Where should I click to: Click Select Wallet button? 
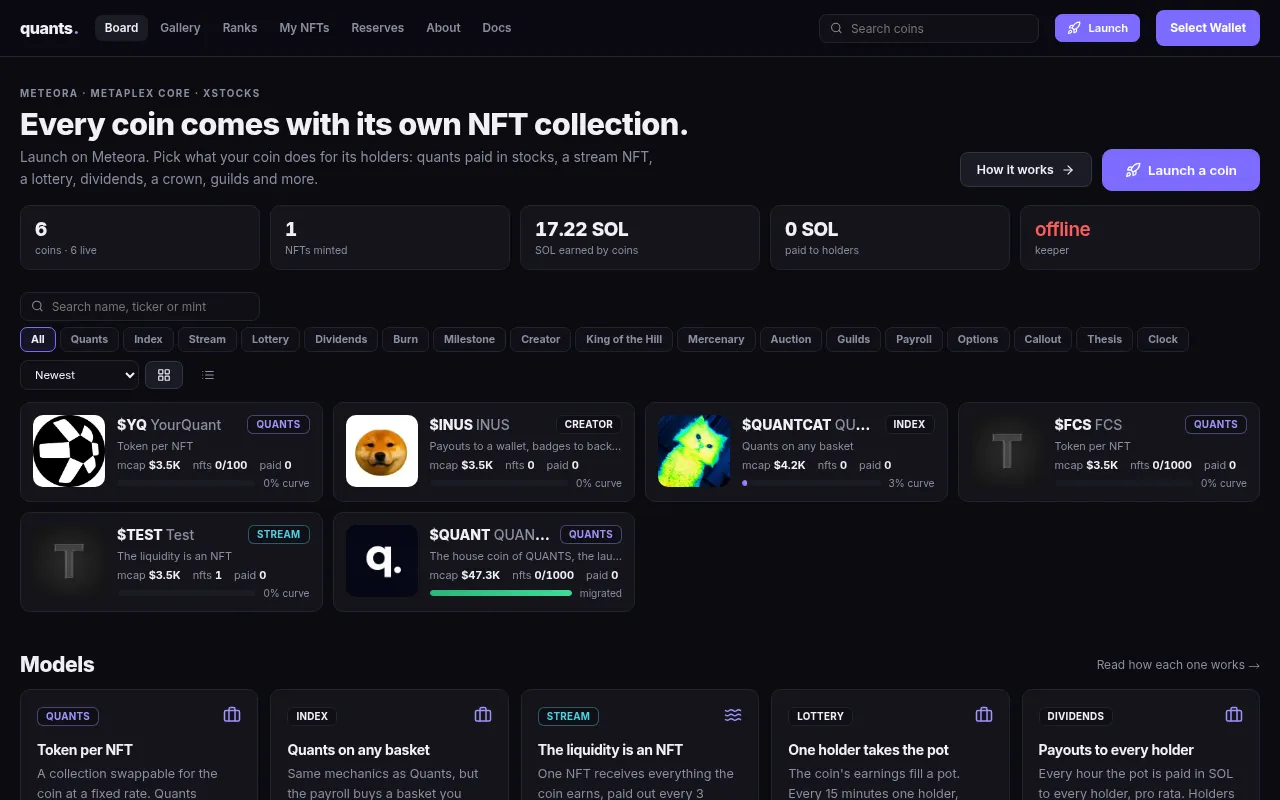(1208, 28)
